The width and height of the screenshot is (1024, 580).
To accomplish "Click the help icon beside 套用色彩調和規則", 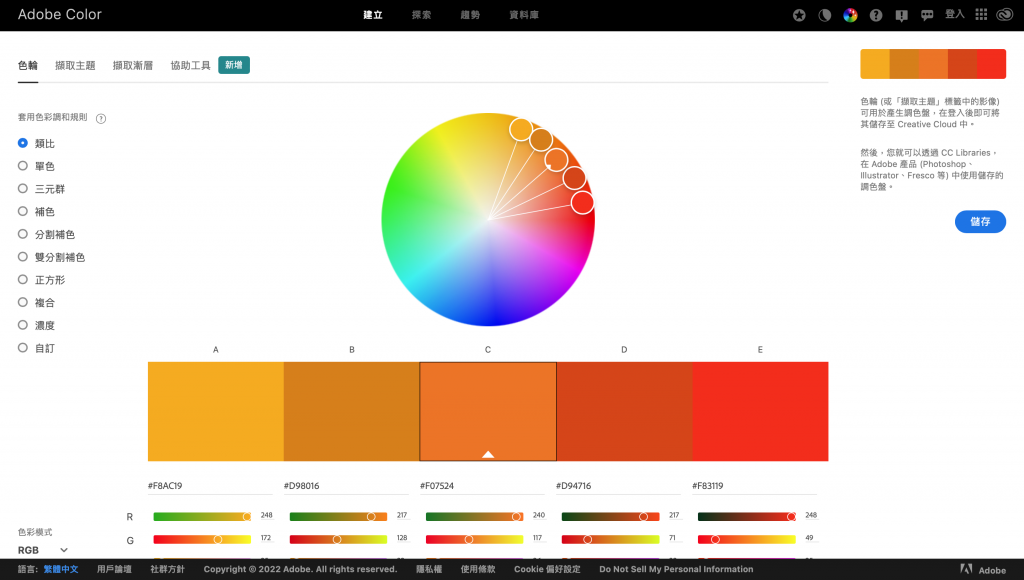I will [101, 118].
